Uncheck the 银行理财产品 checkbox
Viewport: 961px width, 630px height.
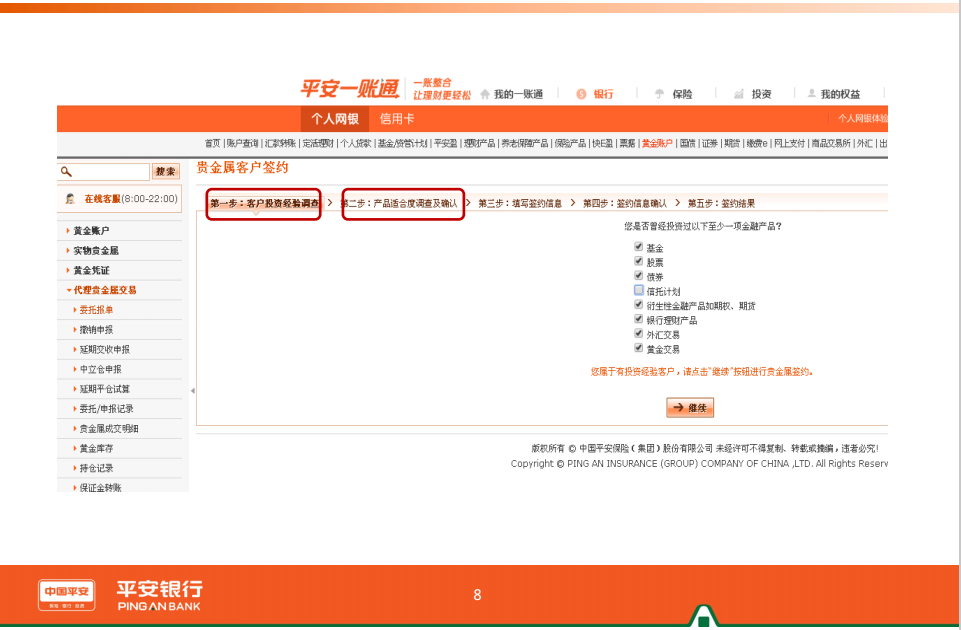(639, 319)
